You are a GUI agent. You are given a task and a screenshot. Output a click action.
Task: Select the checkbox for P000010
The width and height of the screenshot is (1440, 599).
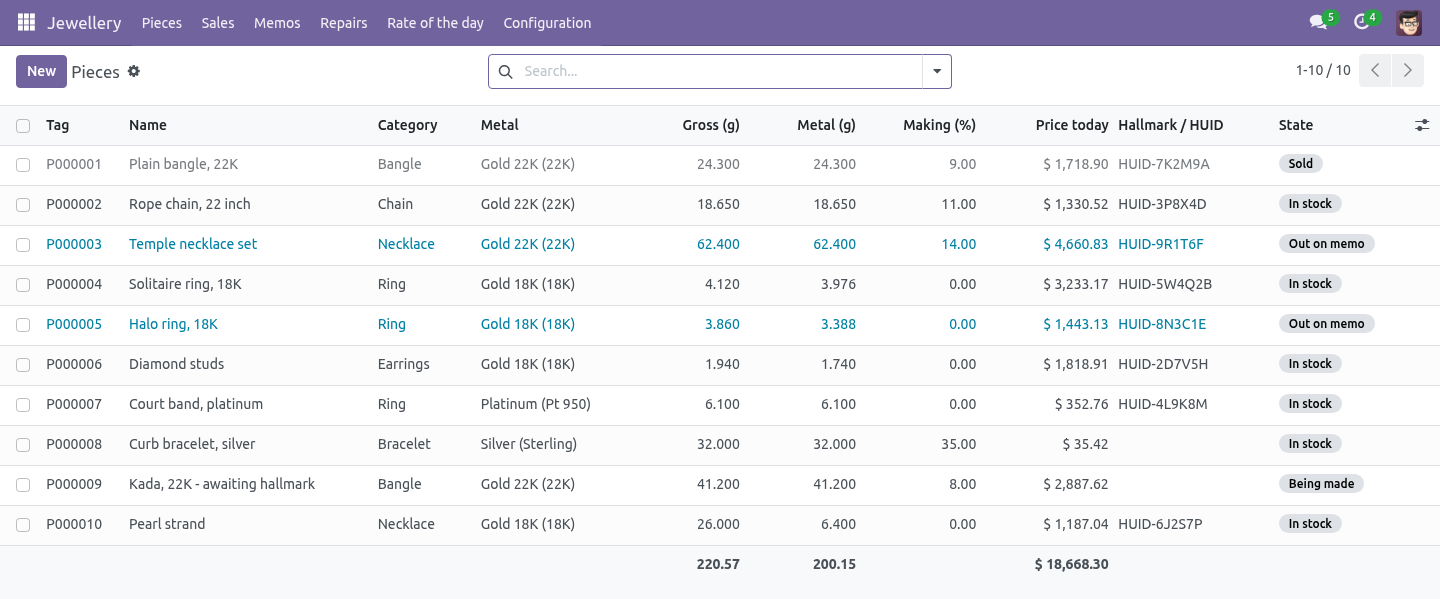(23, 525)
